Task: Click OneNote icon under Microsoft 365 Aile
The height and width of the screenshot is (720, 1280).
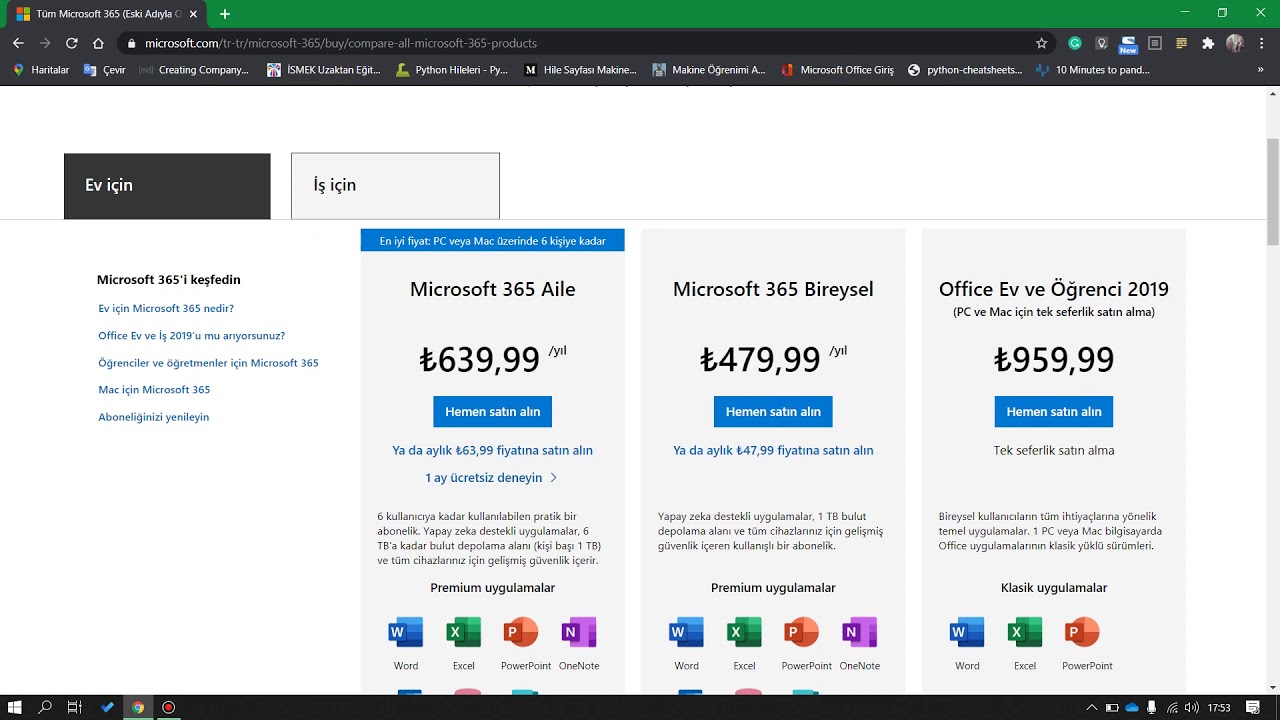Action: tap(579, 633)
